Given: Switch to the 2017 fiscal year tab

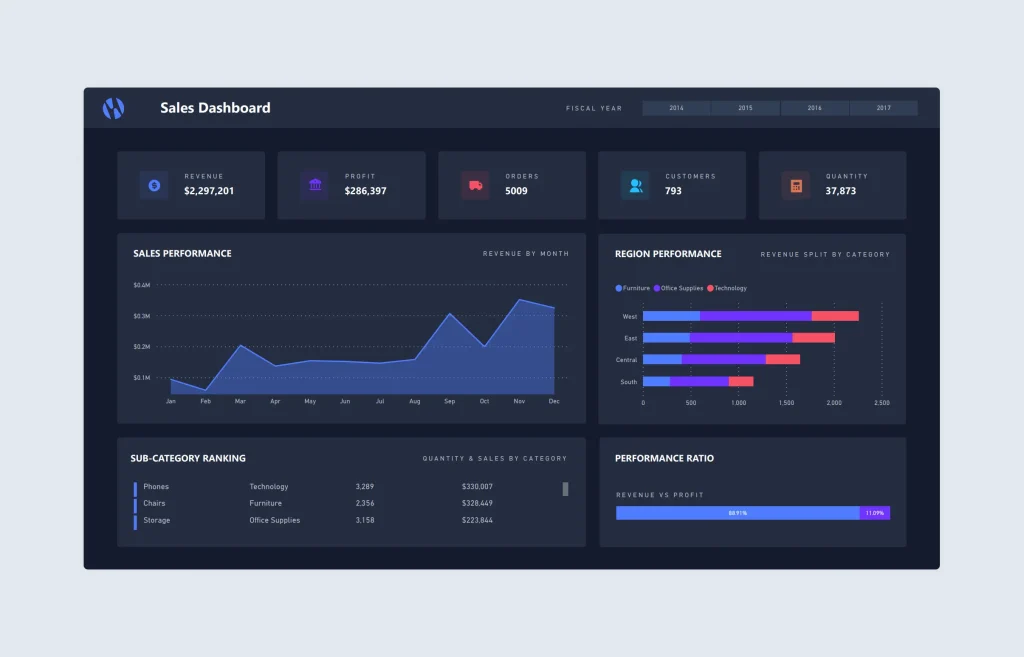Looking at the screenshot, I should (884, 108).
